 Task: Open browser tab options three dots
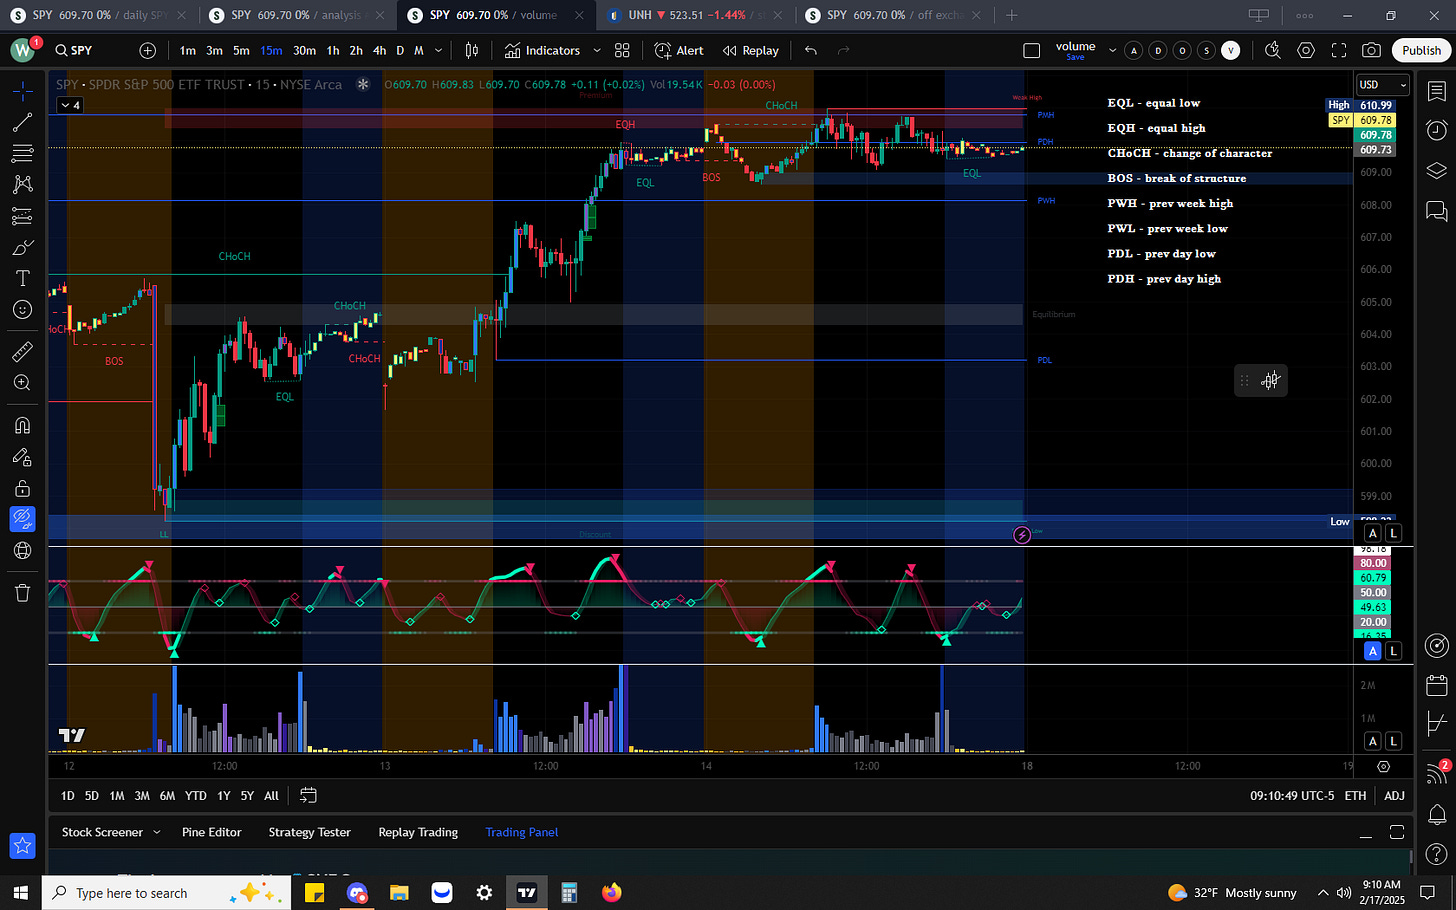(x=1305, y=15)
